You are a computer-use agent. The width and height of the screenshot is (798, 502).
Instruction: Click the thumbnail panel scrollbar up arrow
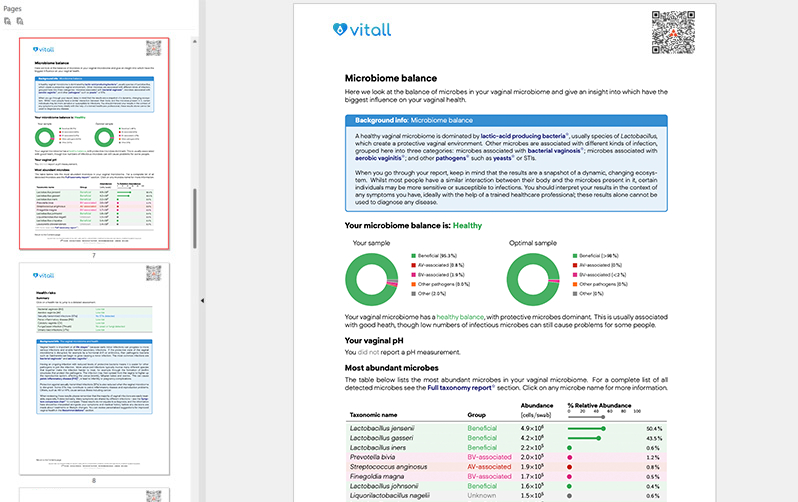(x=194, y=41)
